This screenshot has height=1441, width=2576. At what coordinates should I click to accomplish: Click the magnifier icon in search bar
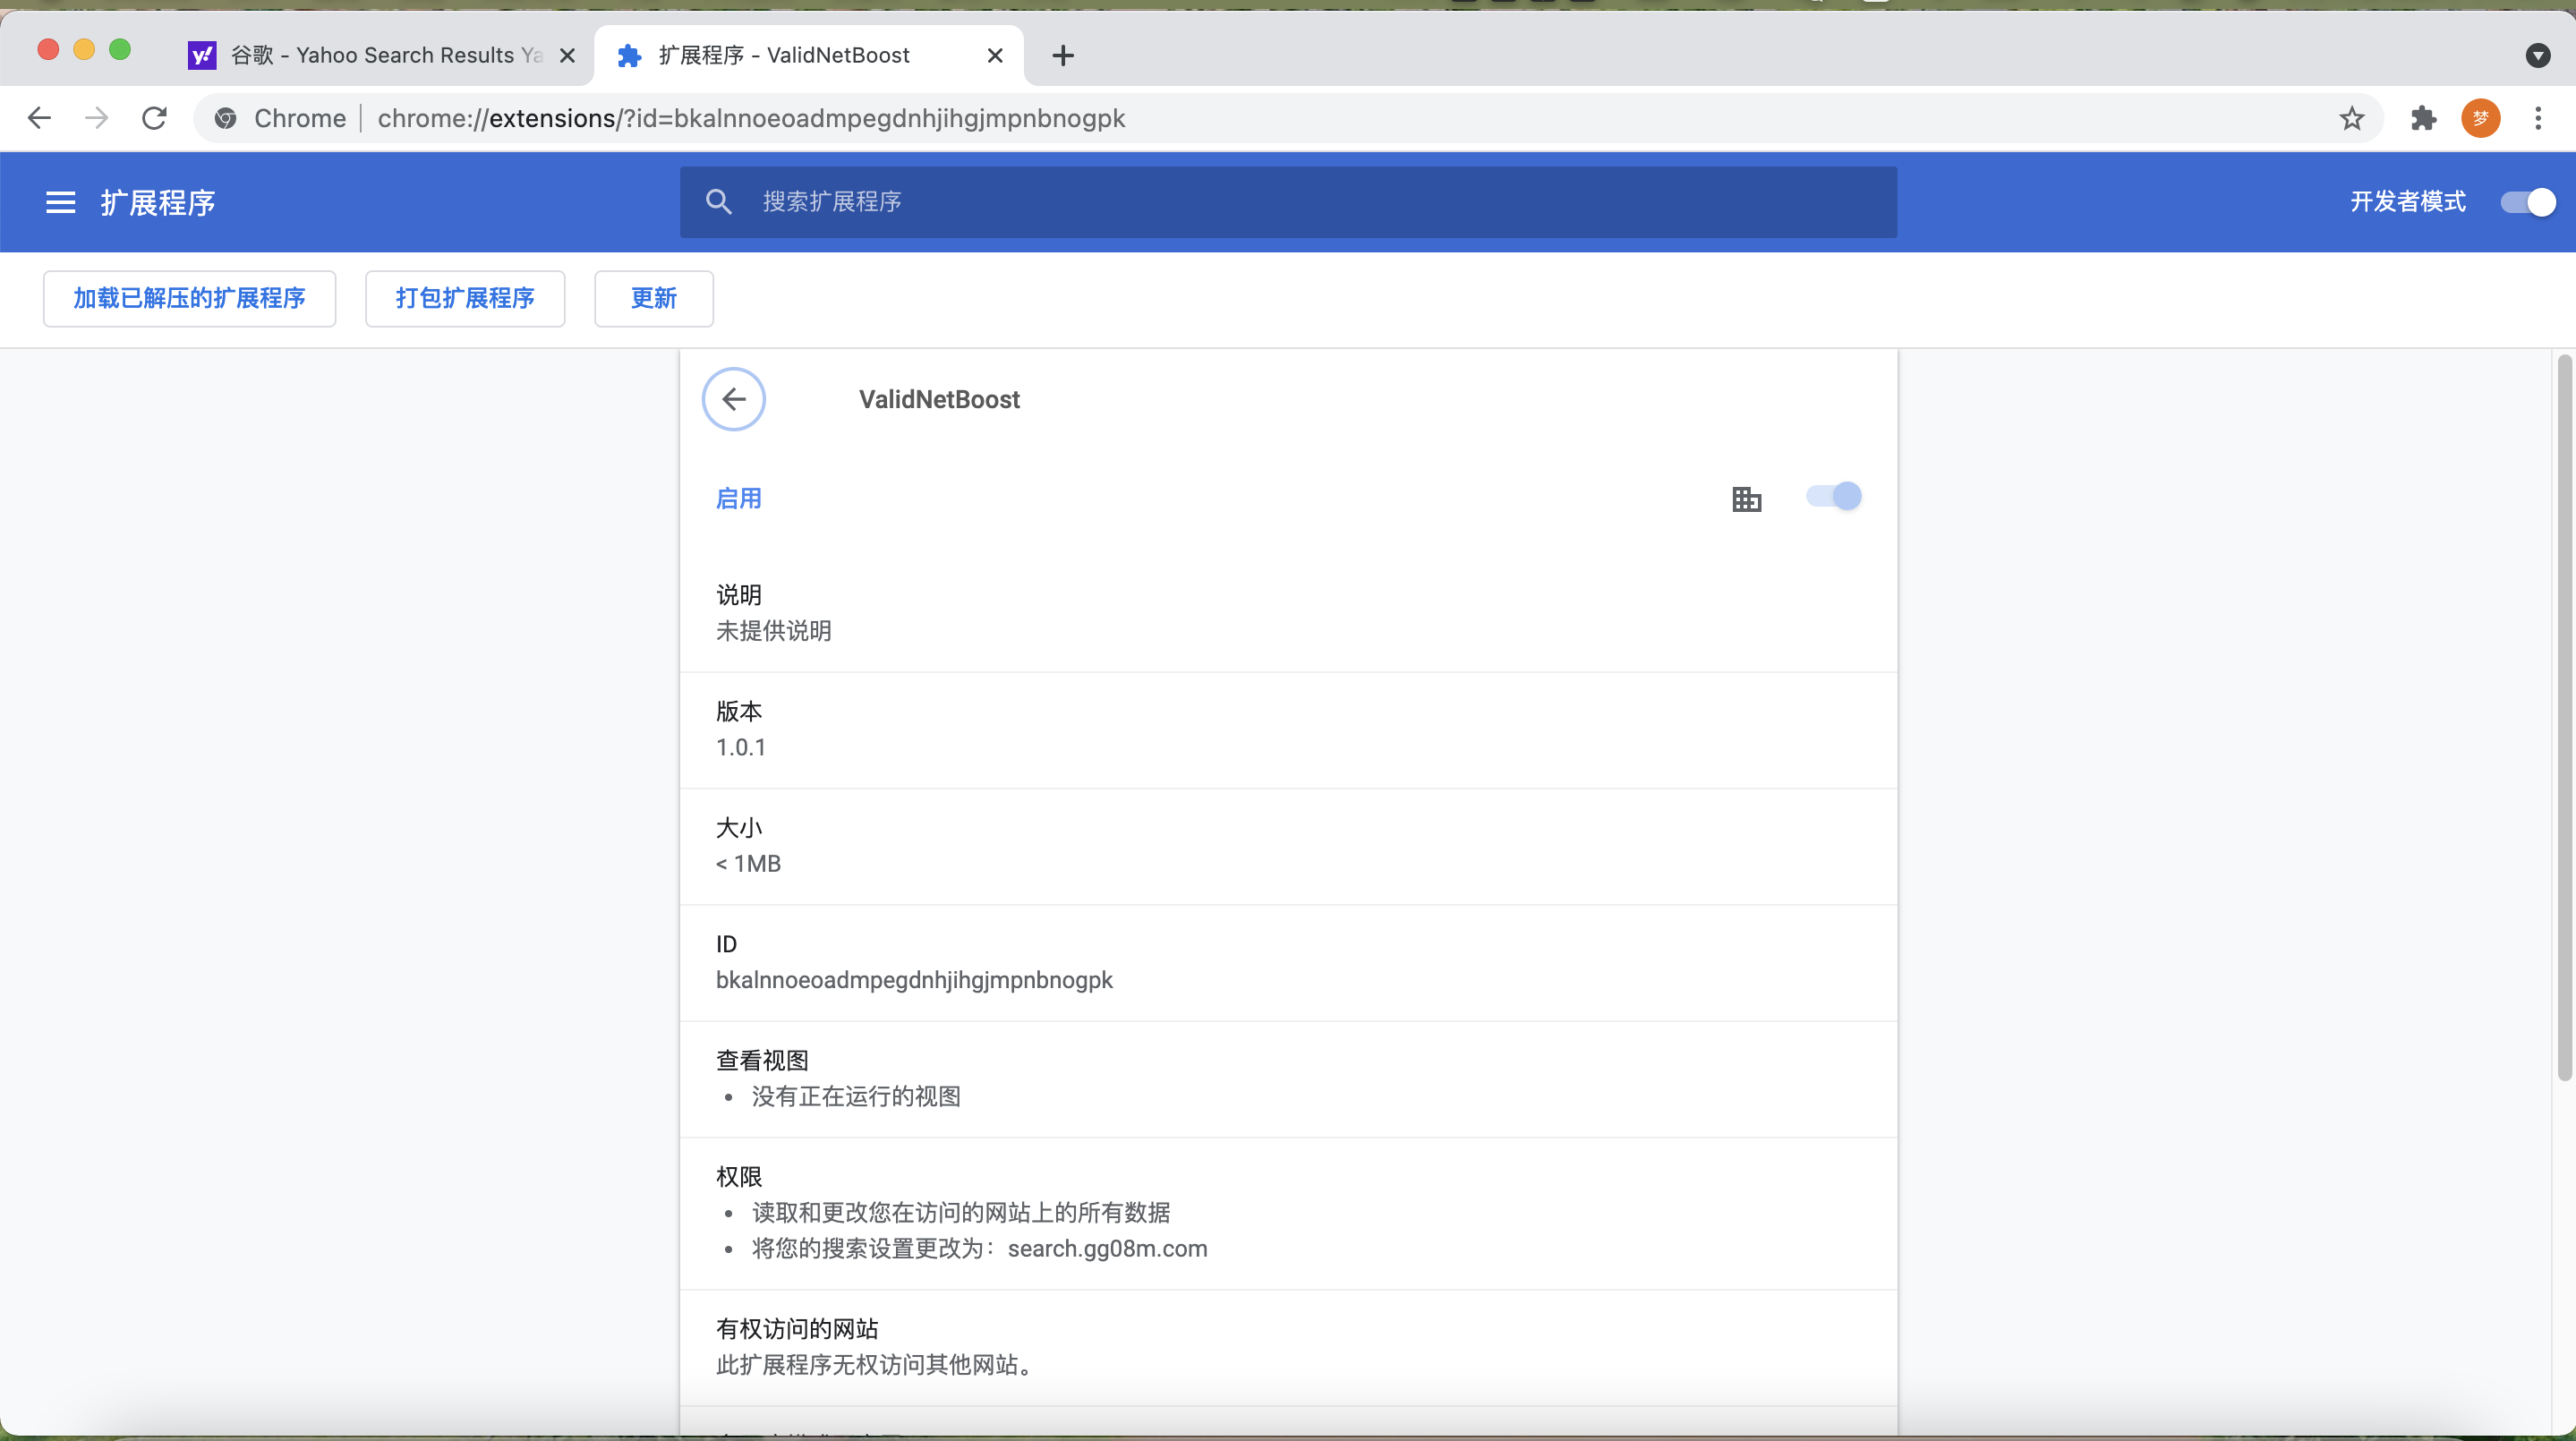(718, 202)
